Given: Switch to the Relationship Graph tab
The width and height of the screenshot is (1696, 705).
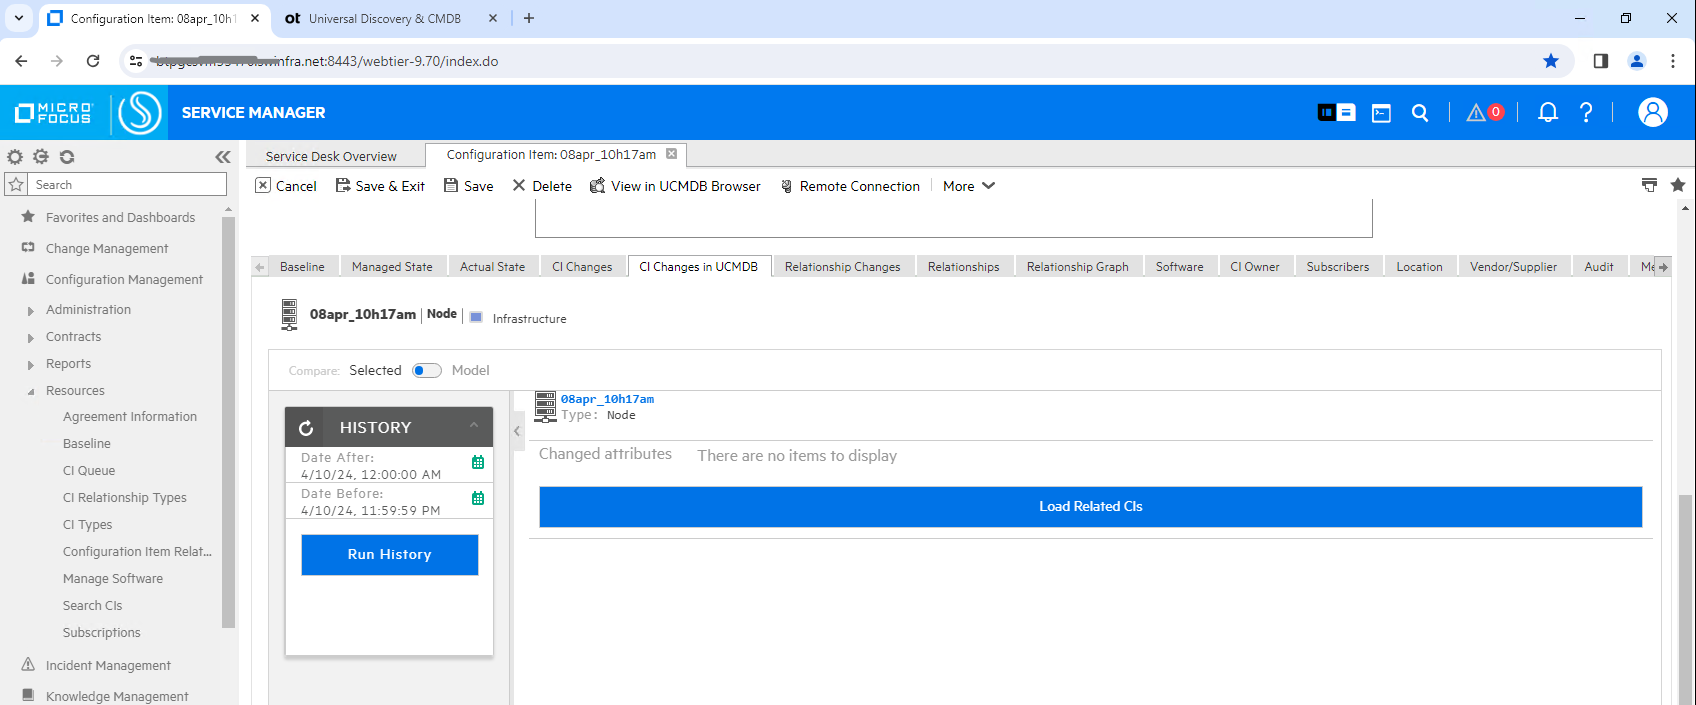Looking at the screenshot, I should click(x=1077, y=267).
